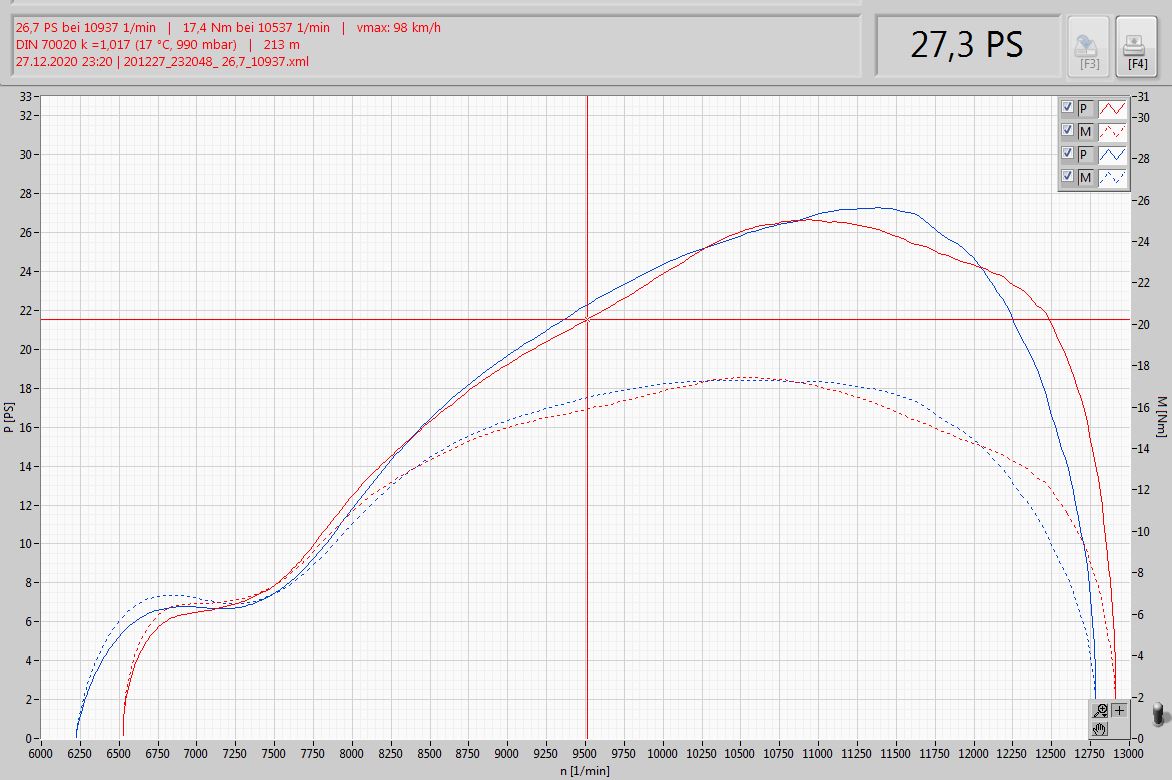Uncheck the red P power curve
The height and width of the screenshot is (780, 1172).
(x=1067, y=107)
